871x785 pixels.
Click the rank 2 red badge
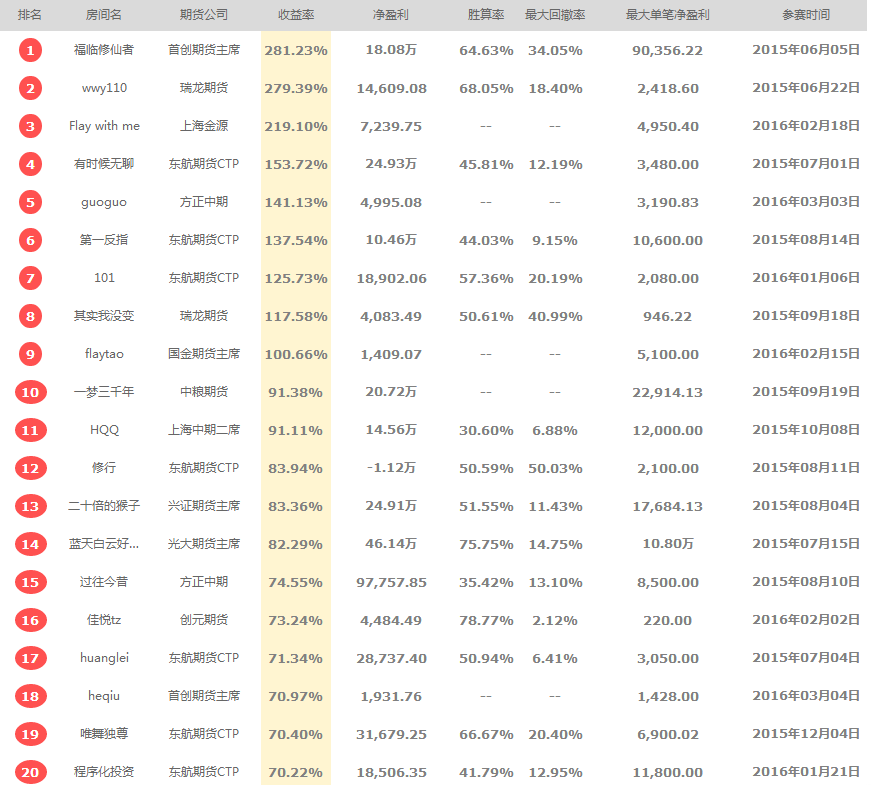tap(30, 88)
